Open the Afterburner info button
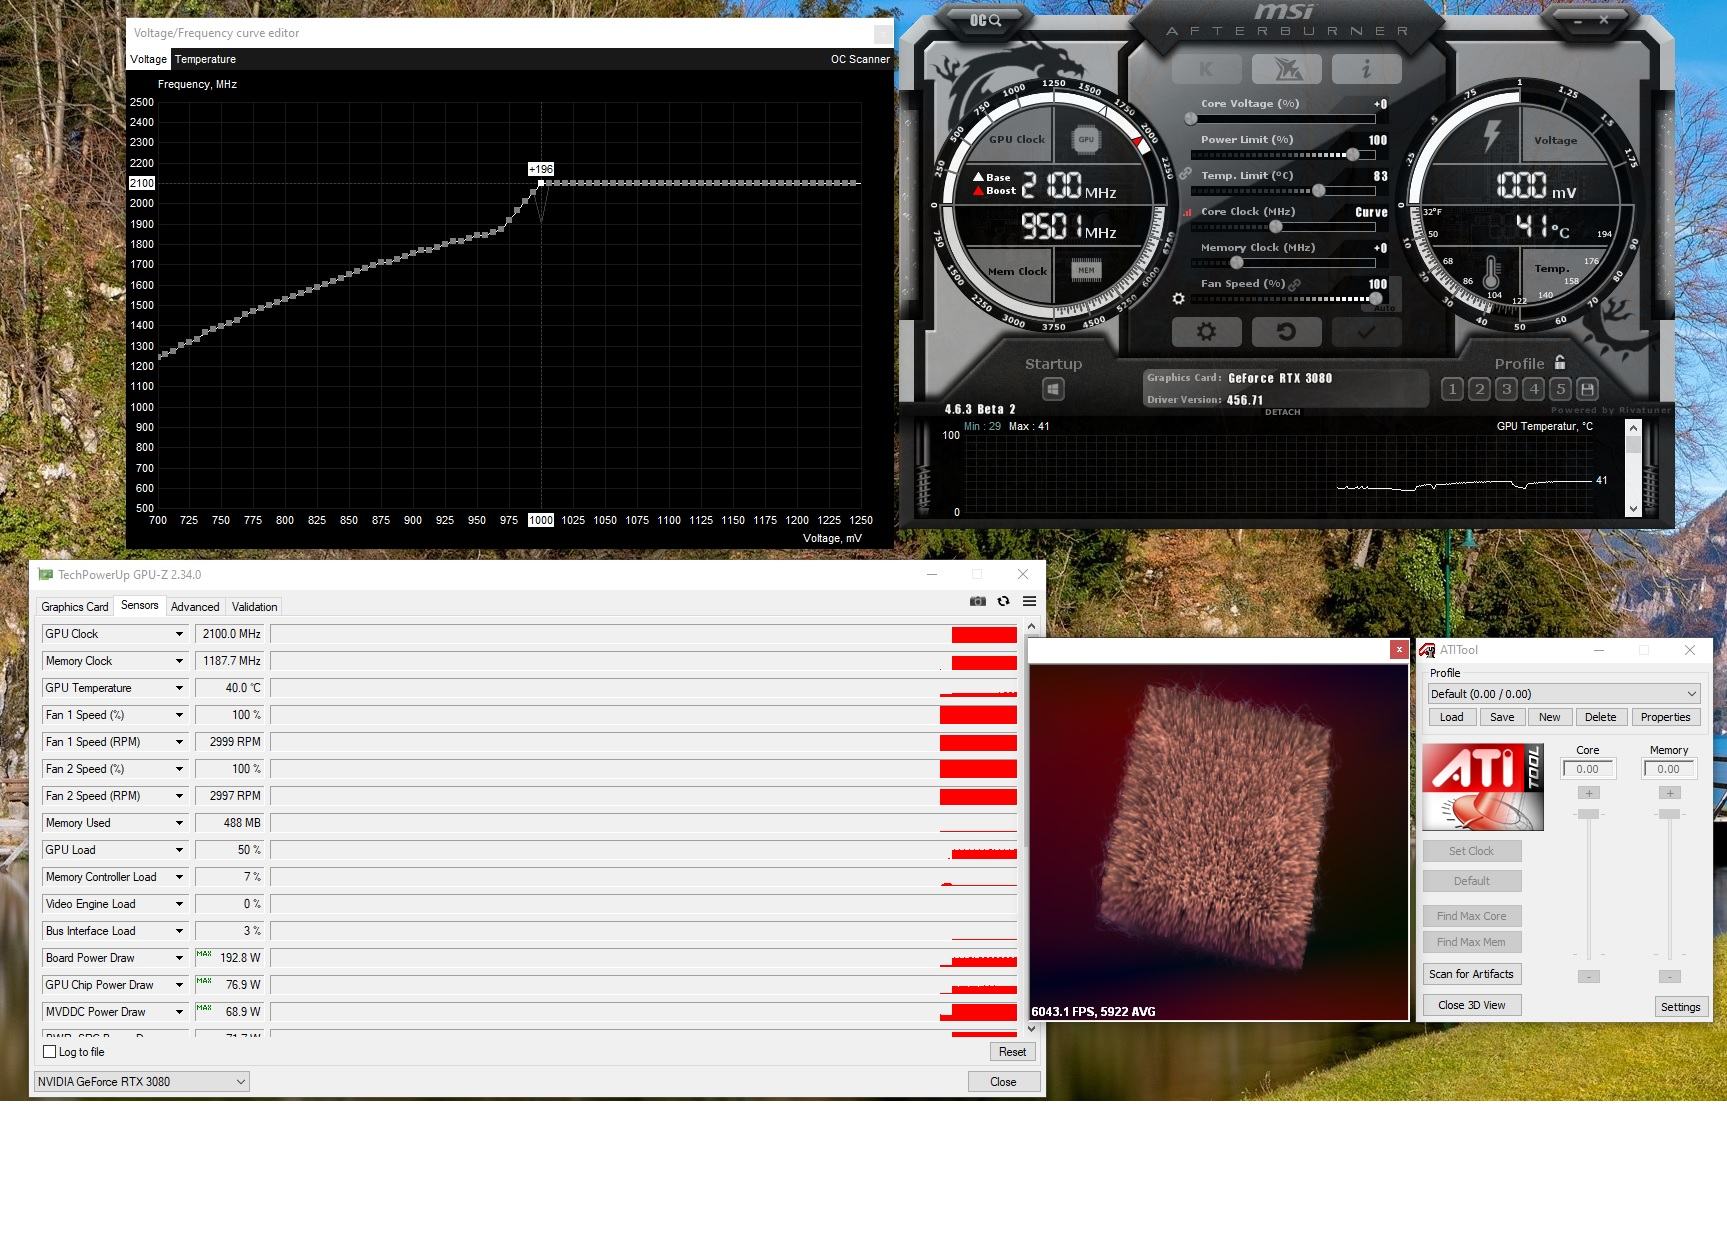Image resolution: width=1727 pixels, height=1236 pixels. 1366,69
